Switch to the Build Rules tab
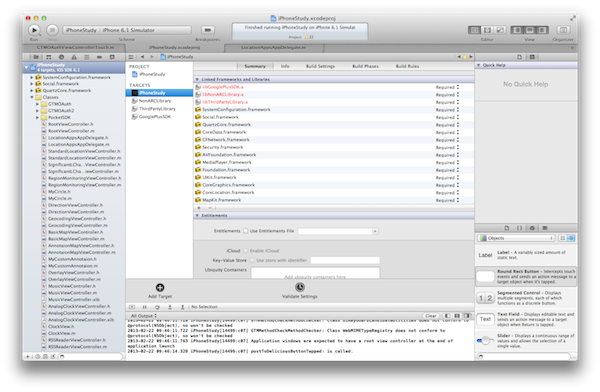Image resolution: width=600 pixels, height=392 pixels. click(x=407, y=66)
